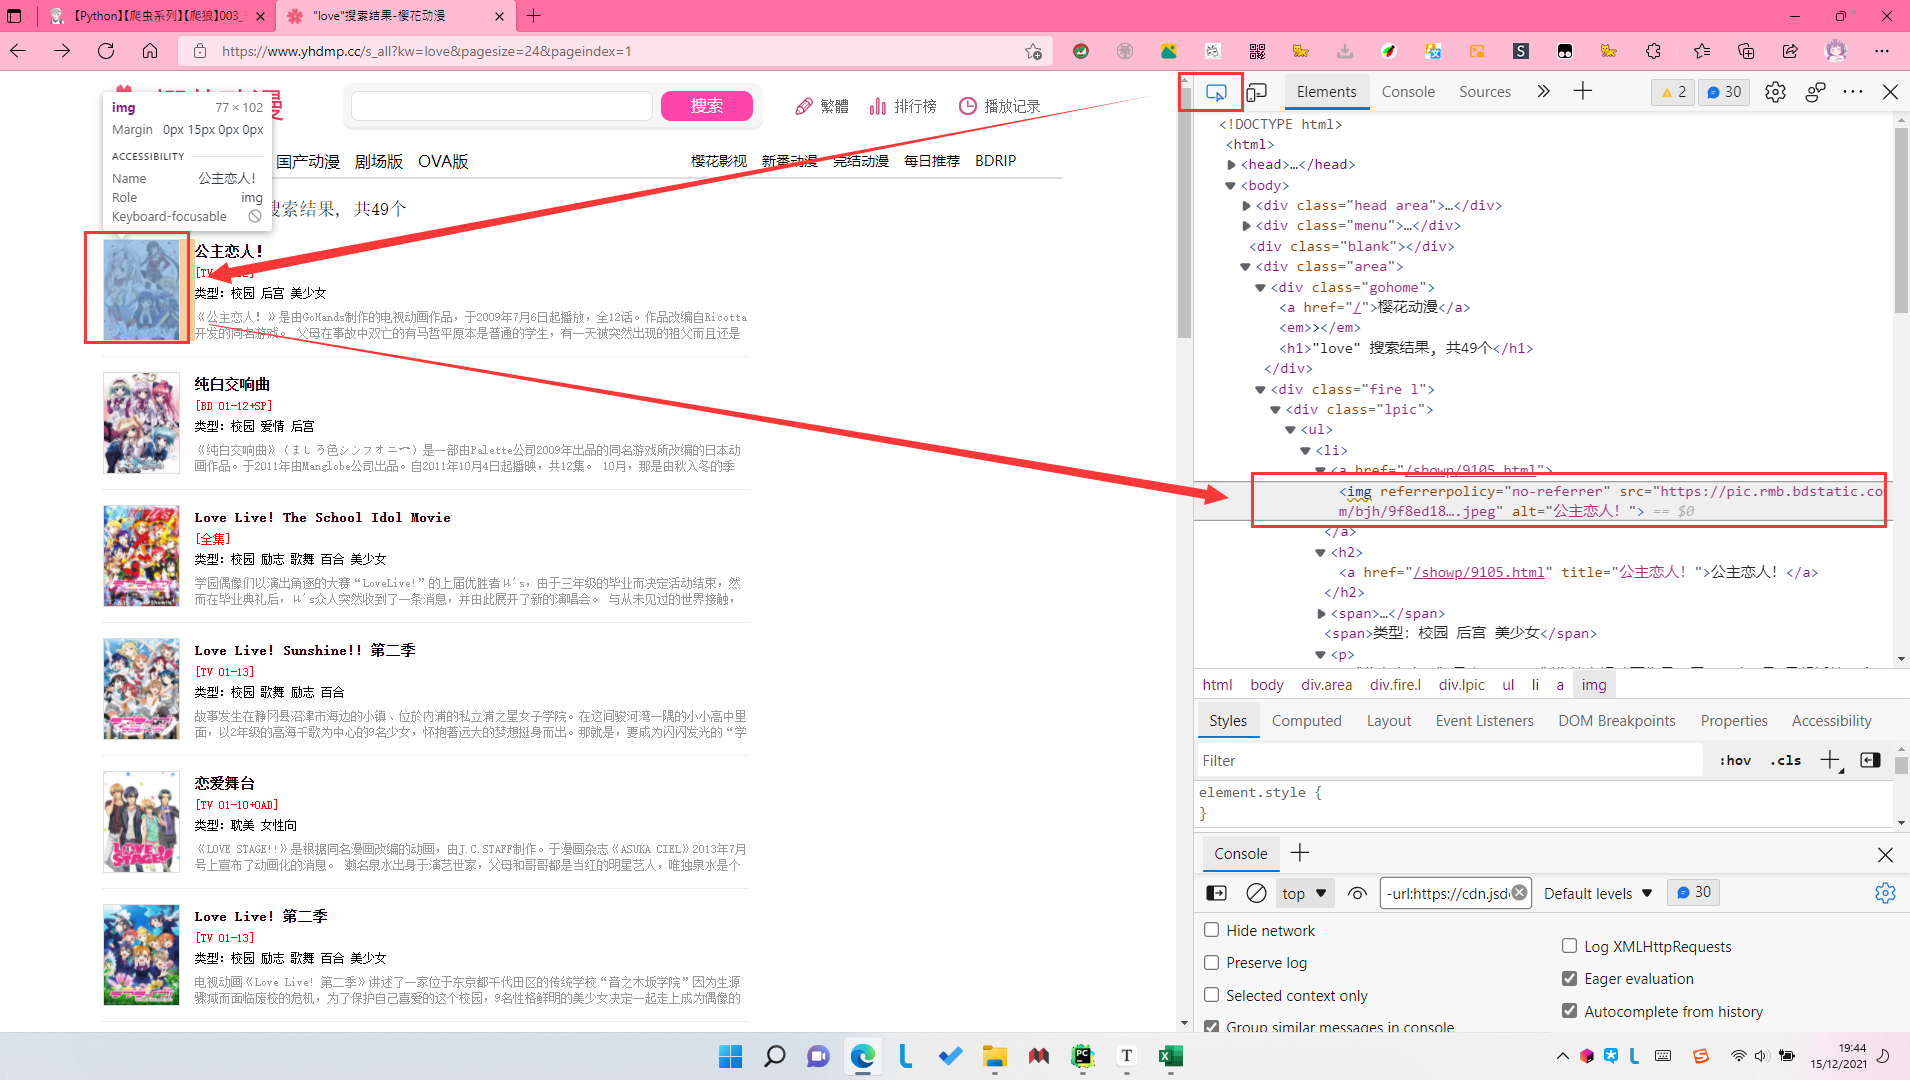
Task: Close the Console drawer
Action: 1885,854
